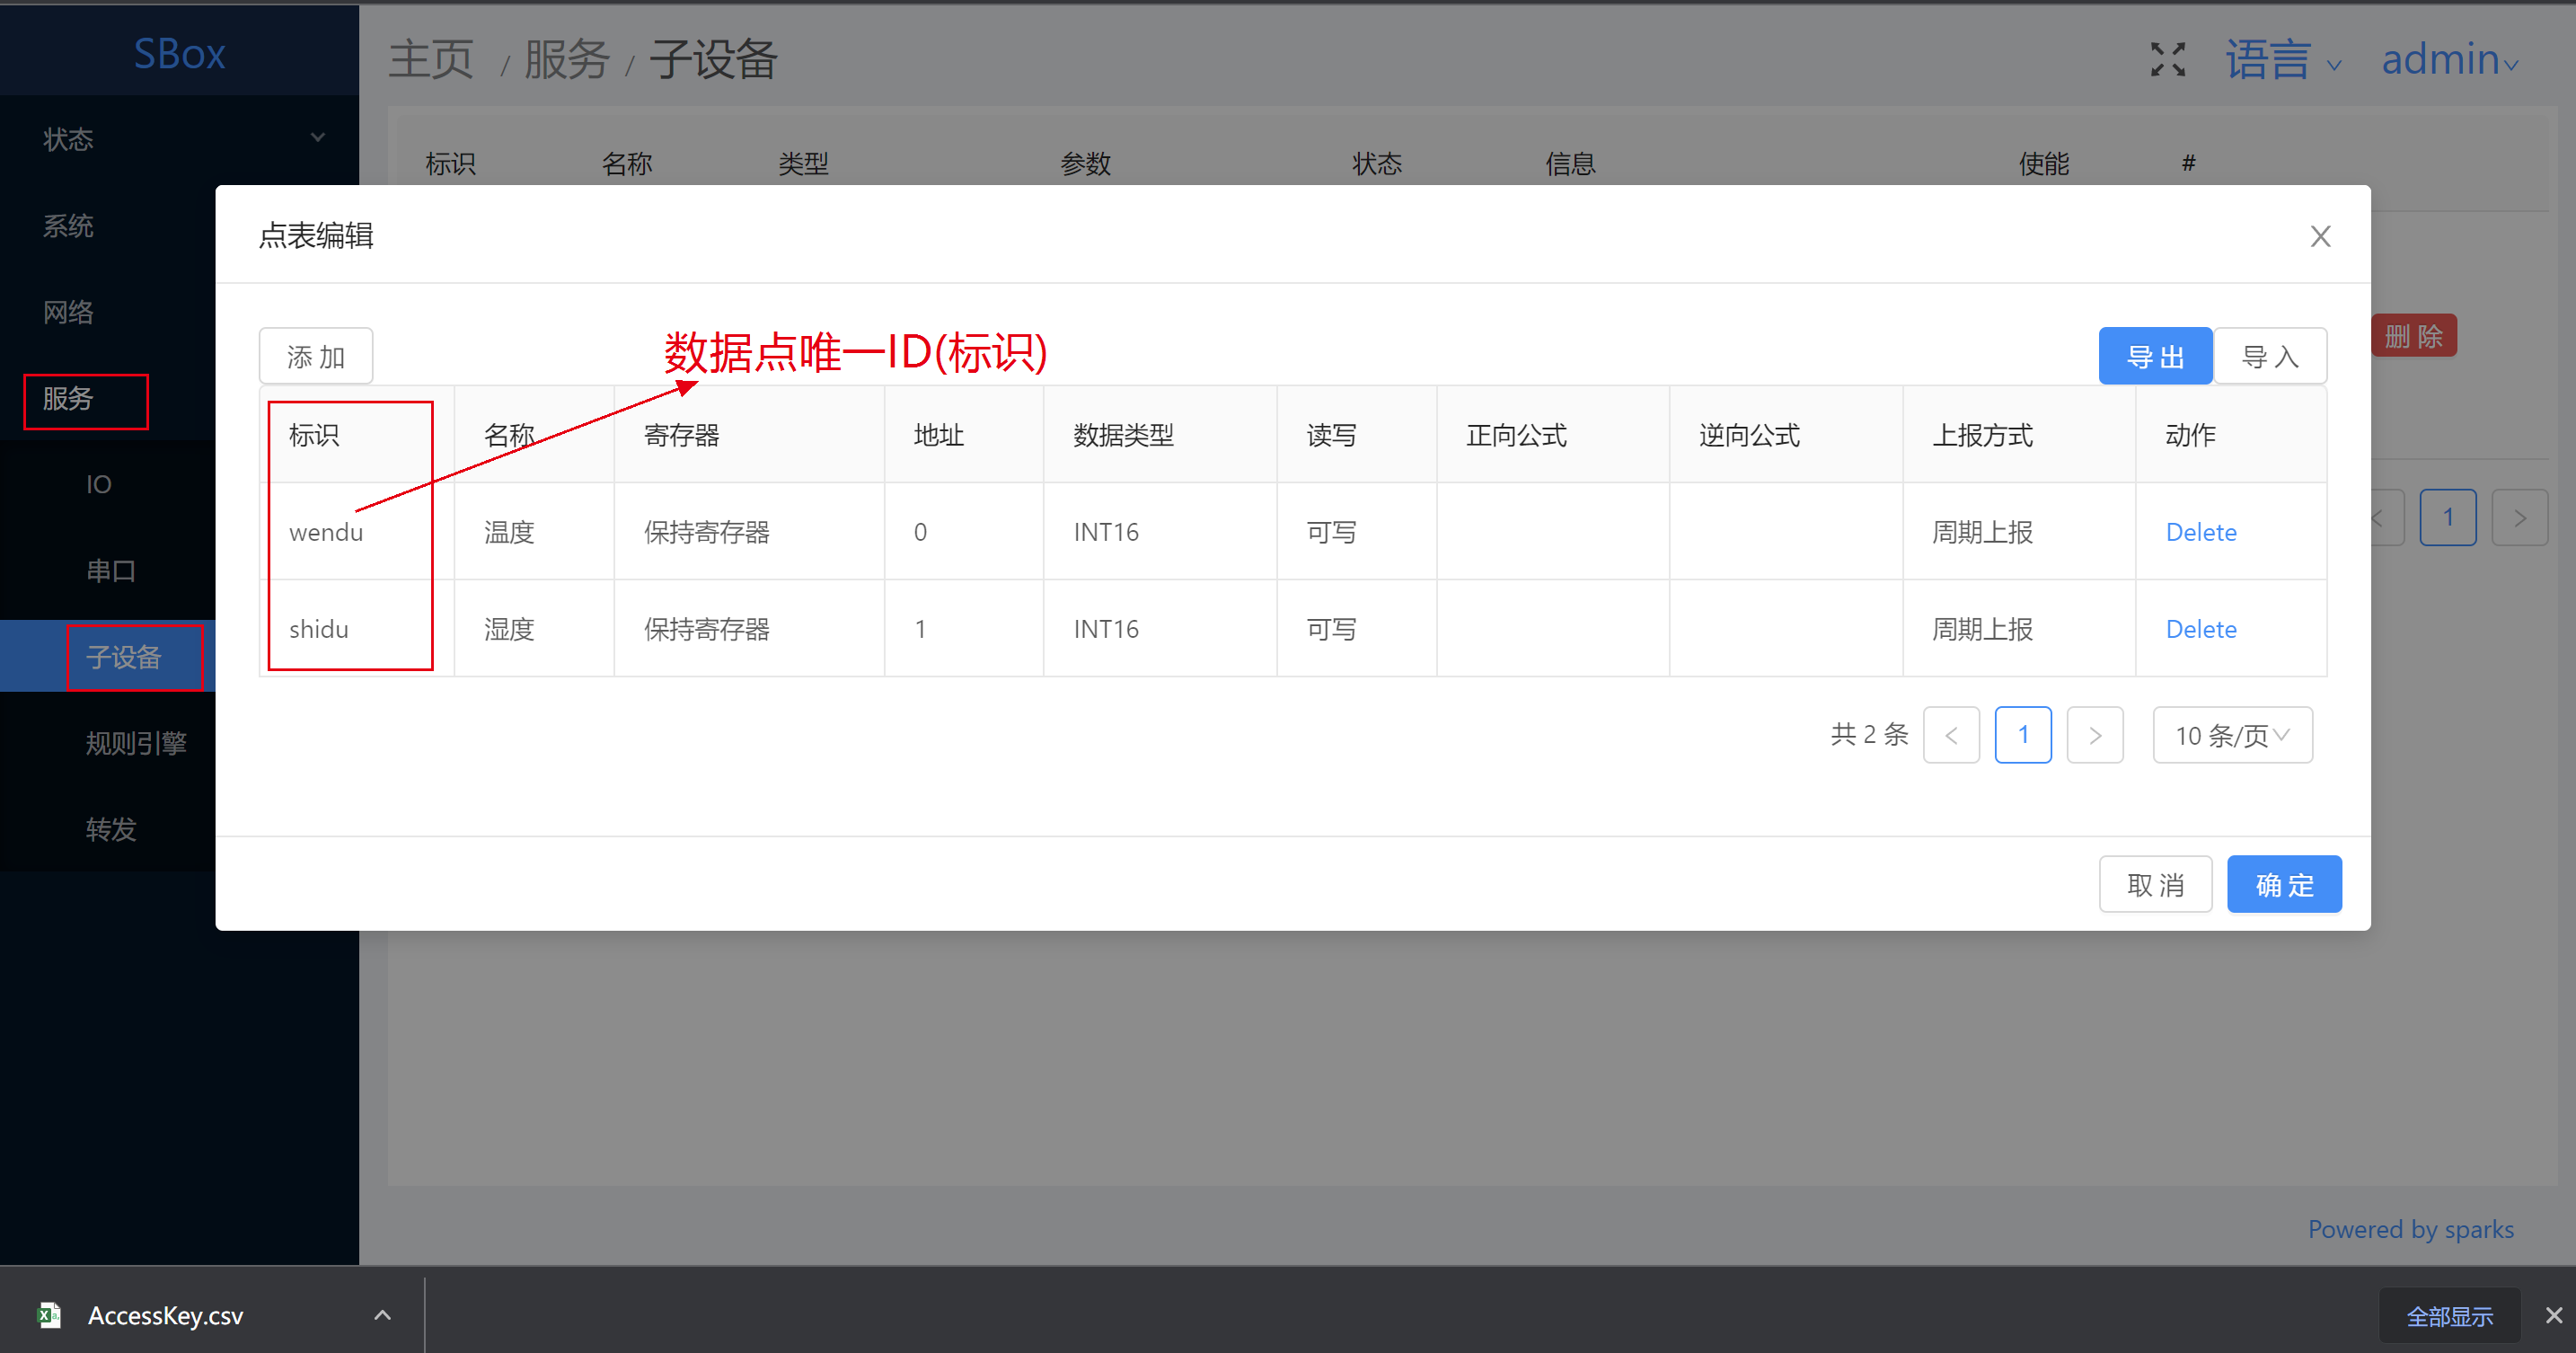Open the 10 条/页 page size dropdown
Viewport: 2576px width, 1353px height.
[x=2231, y=735]
